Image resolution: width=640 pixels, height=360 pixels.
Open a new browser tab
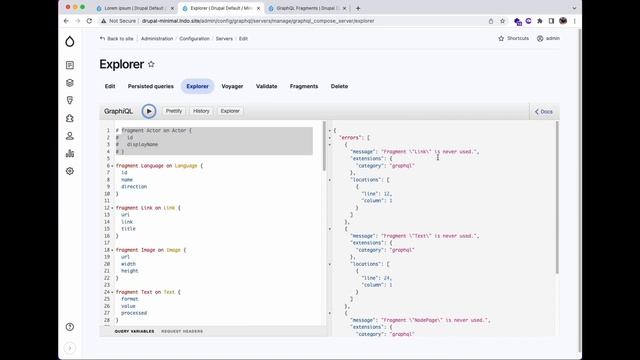click(358, 8)
